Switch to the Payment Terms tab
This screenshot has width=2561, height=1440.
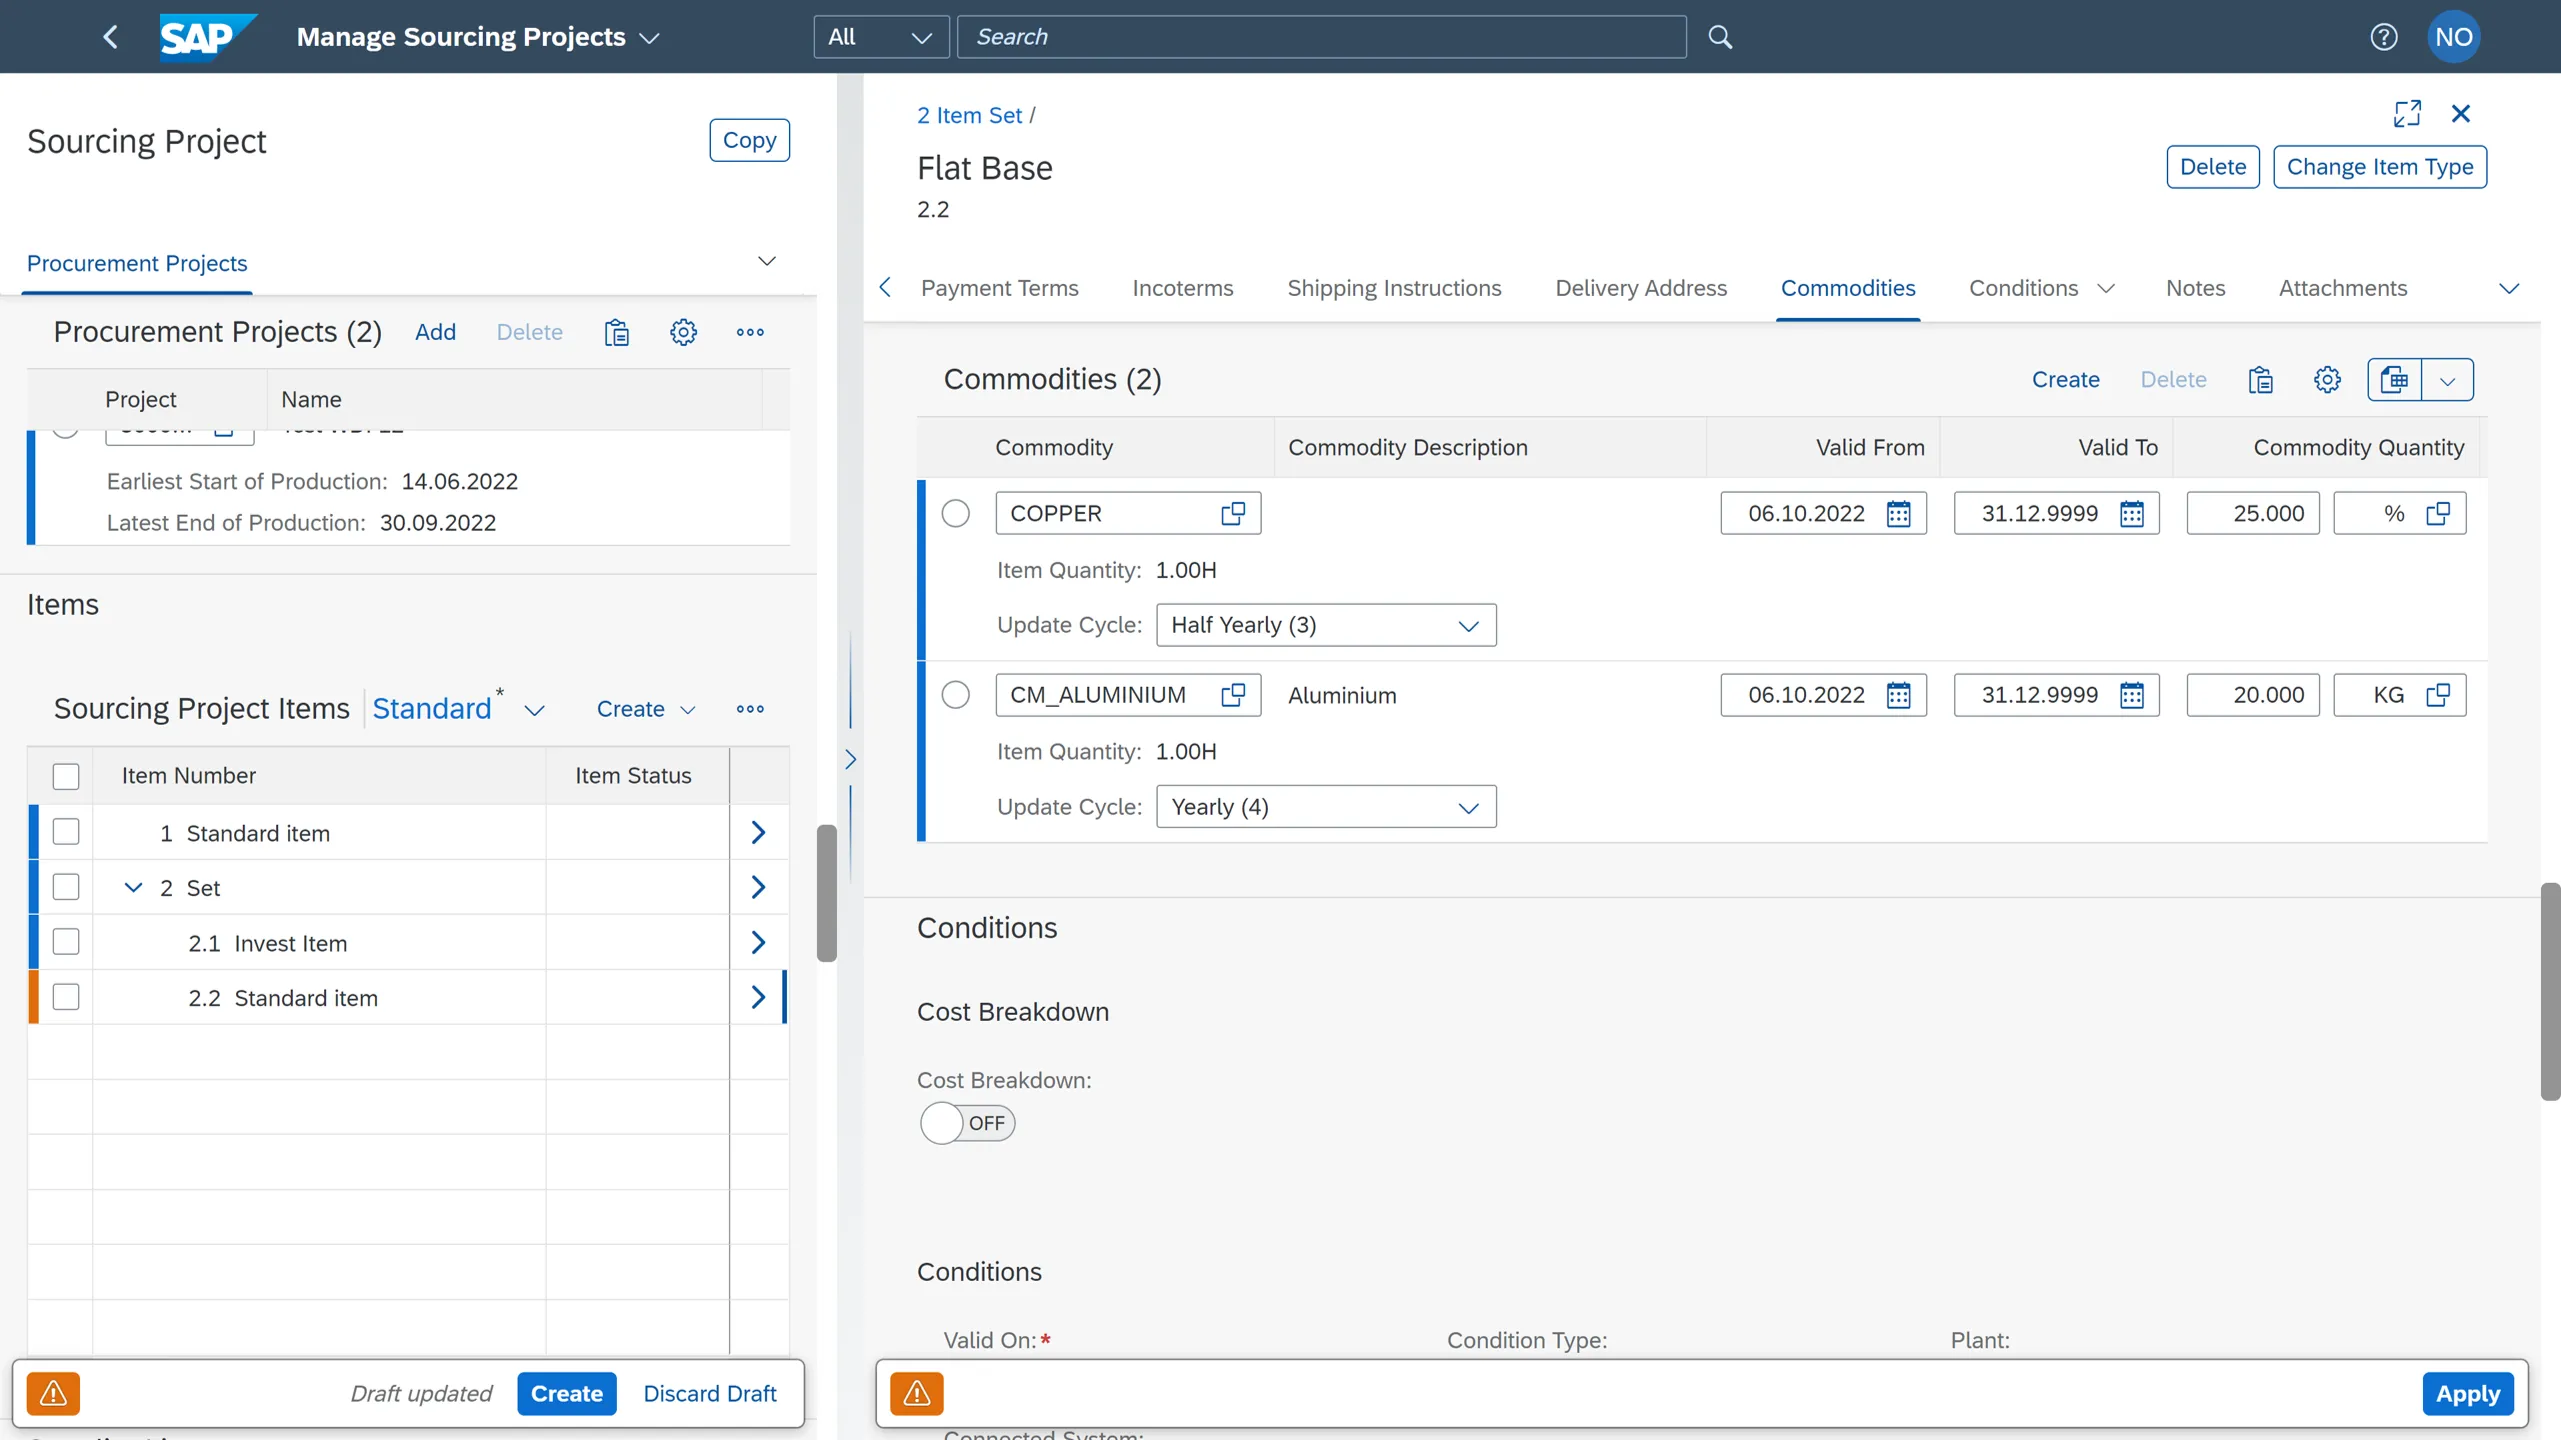(1000, 288)
